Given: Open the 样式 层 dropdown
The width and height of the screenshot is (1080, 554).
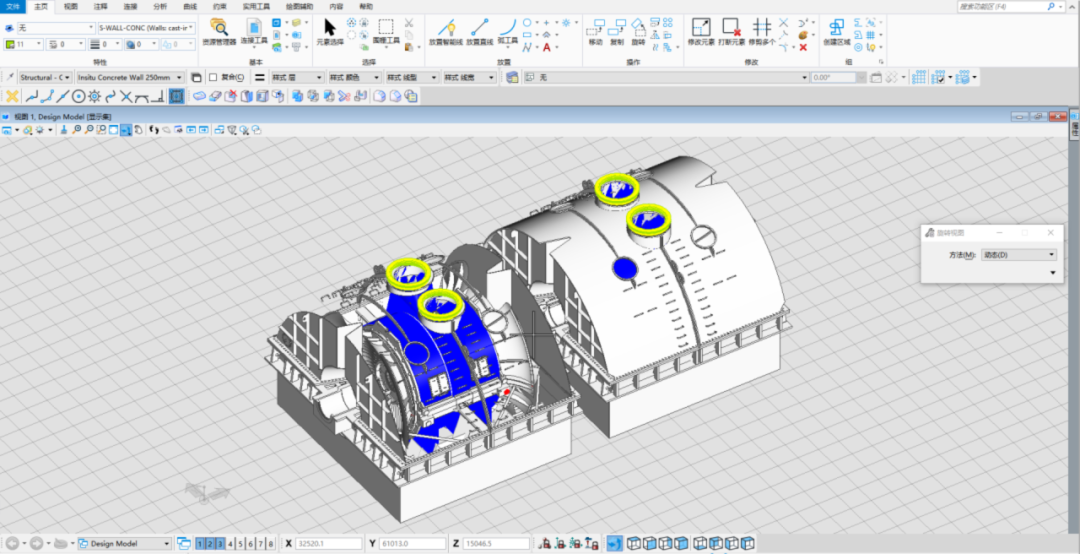Looking at the screenshot, I should click(x=297, y=78).
